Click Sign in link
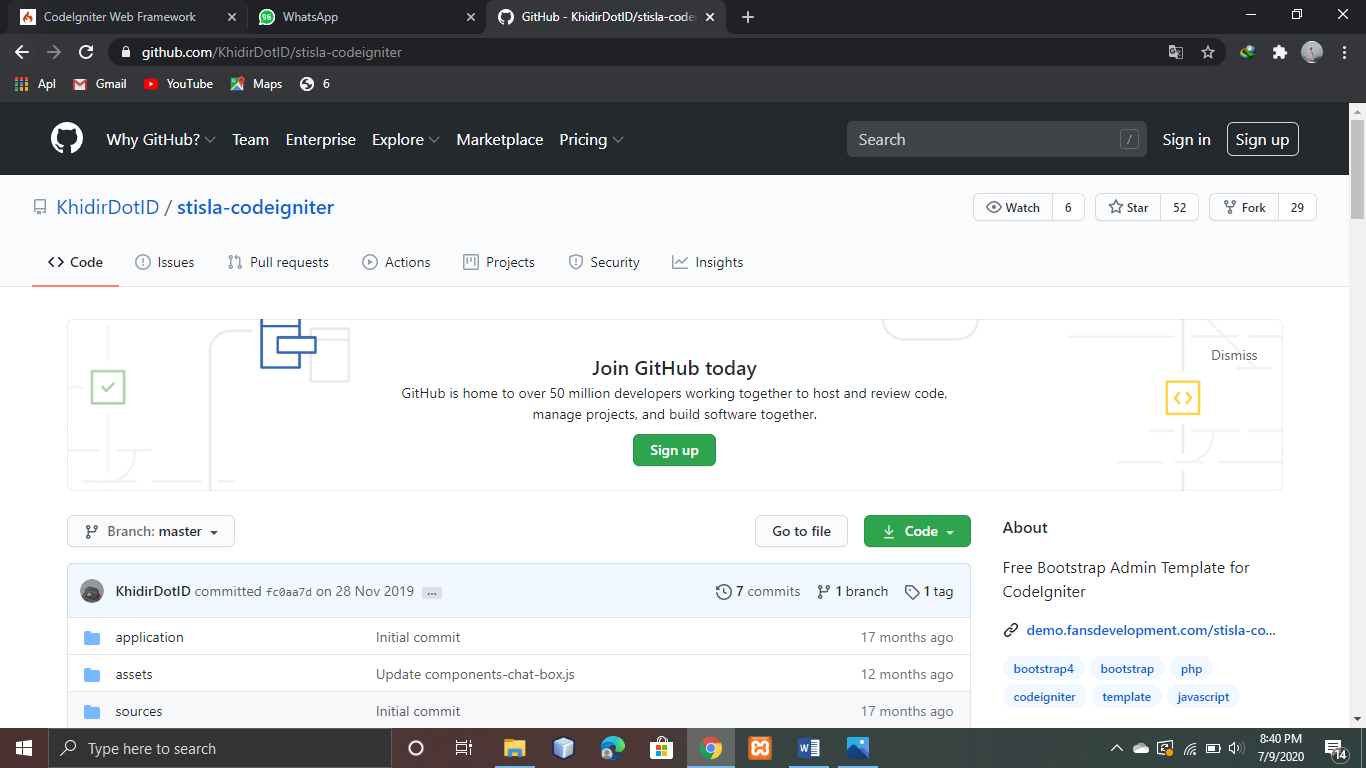The height and width of the screenshot is (768, 1366). [x=1186, y=140]
